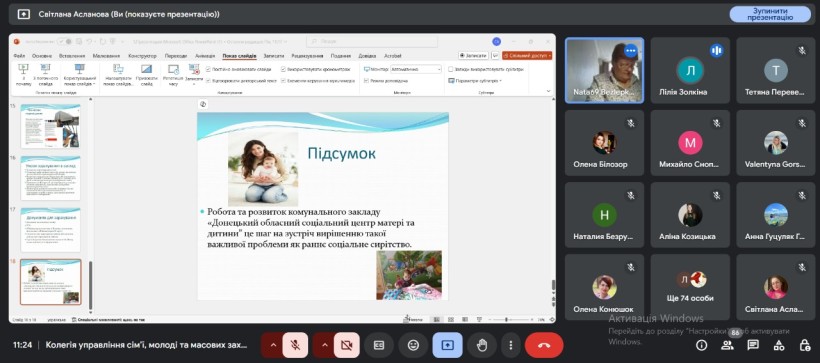This screenshot has width=820, height=363.
Task: Toggle closed captions button
Action: pyautogui.click(x=379, y=345)
